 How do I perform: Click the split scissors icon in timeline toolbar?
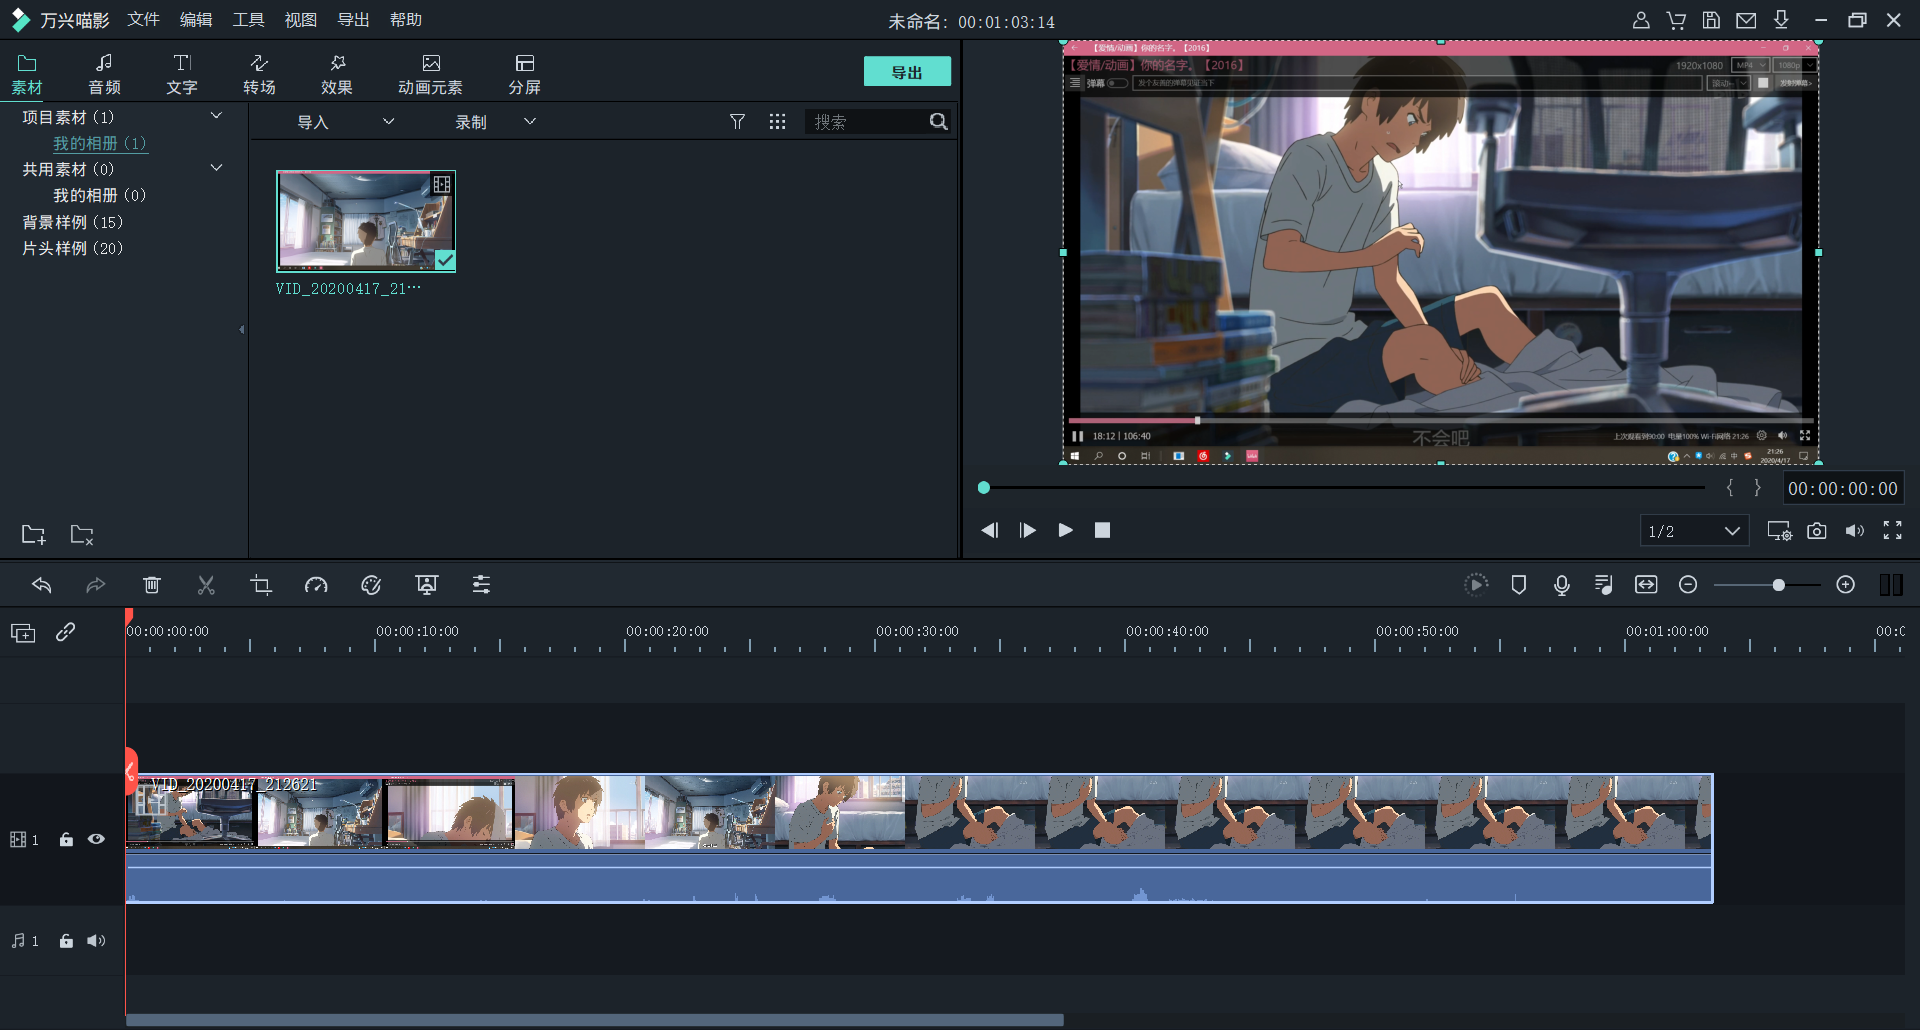click(206, 585)
